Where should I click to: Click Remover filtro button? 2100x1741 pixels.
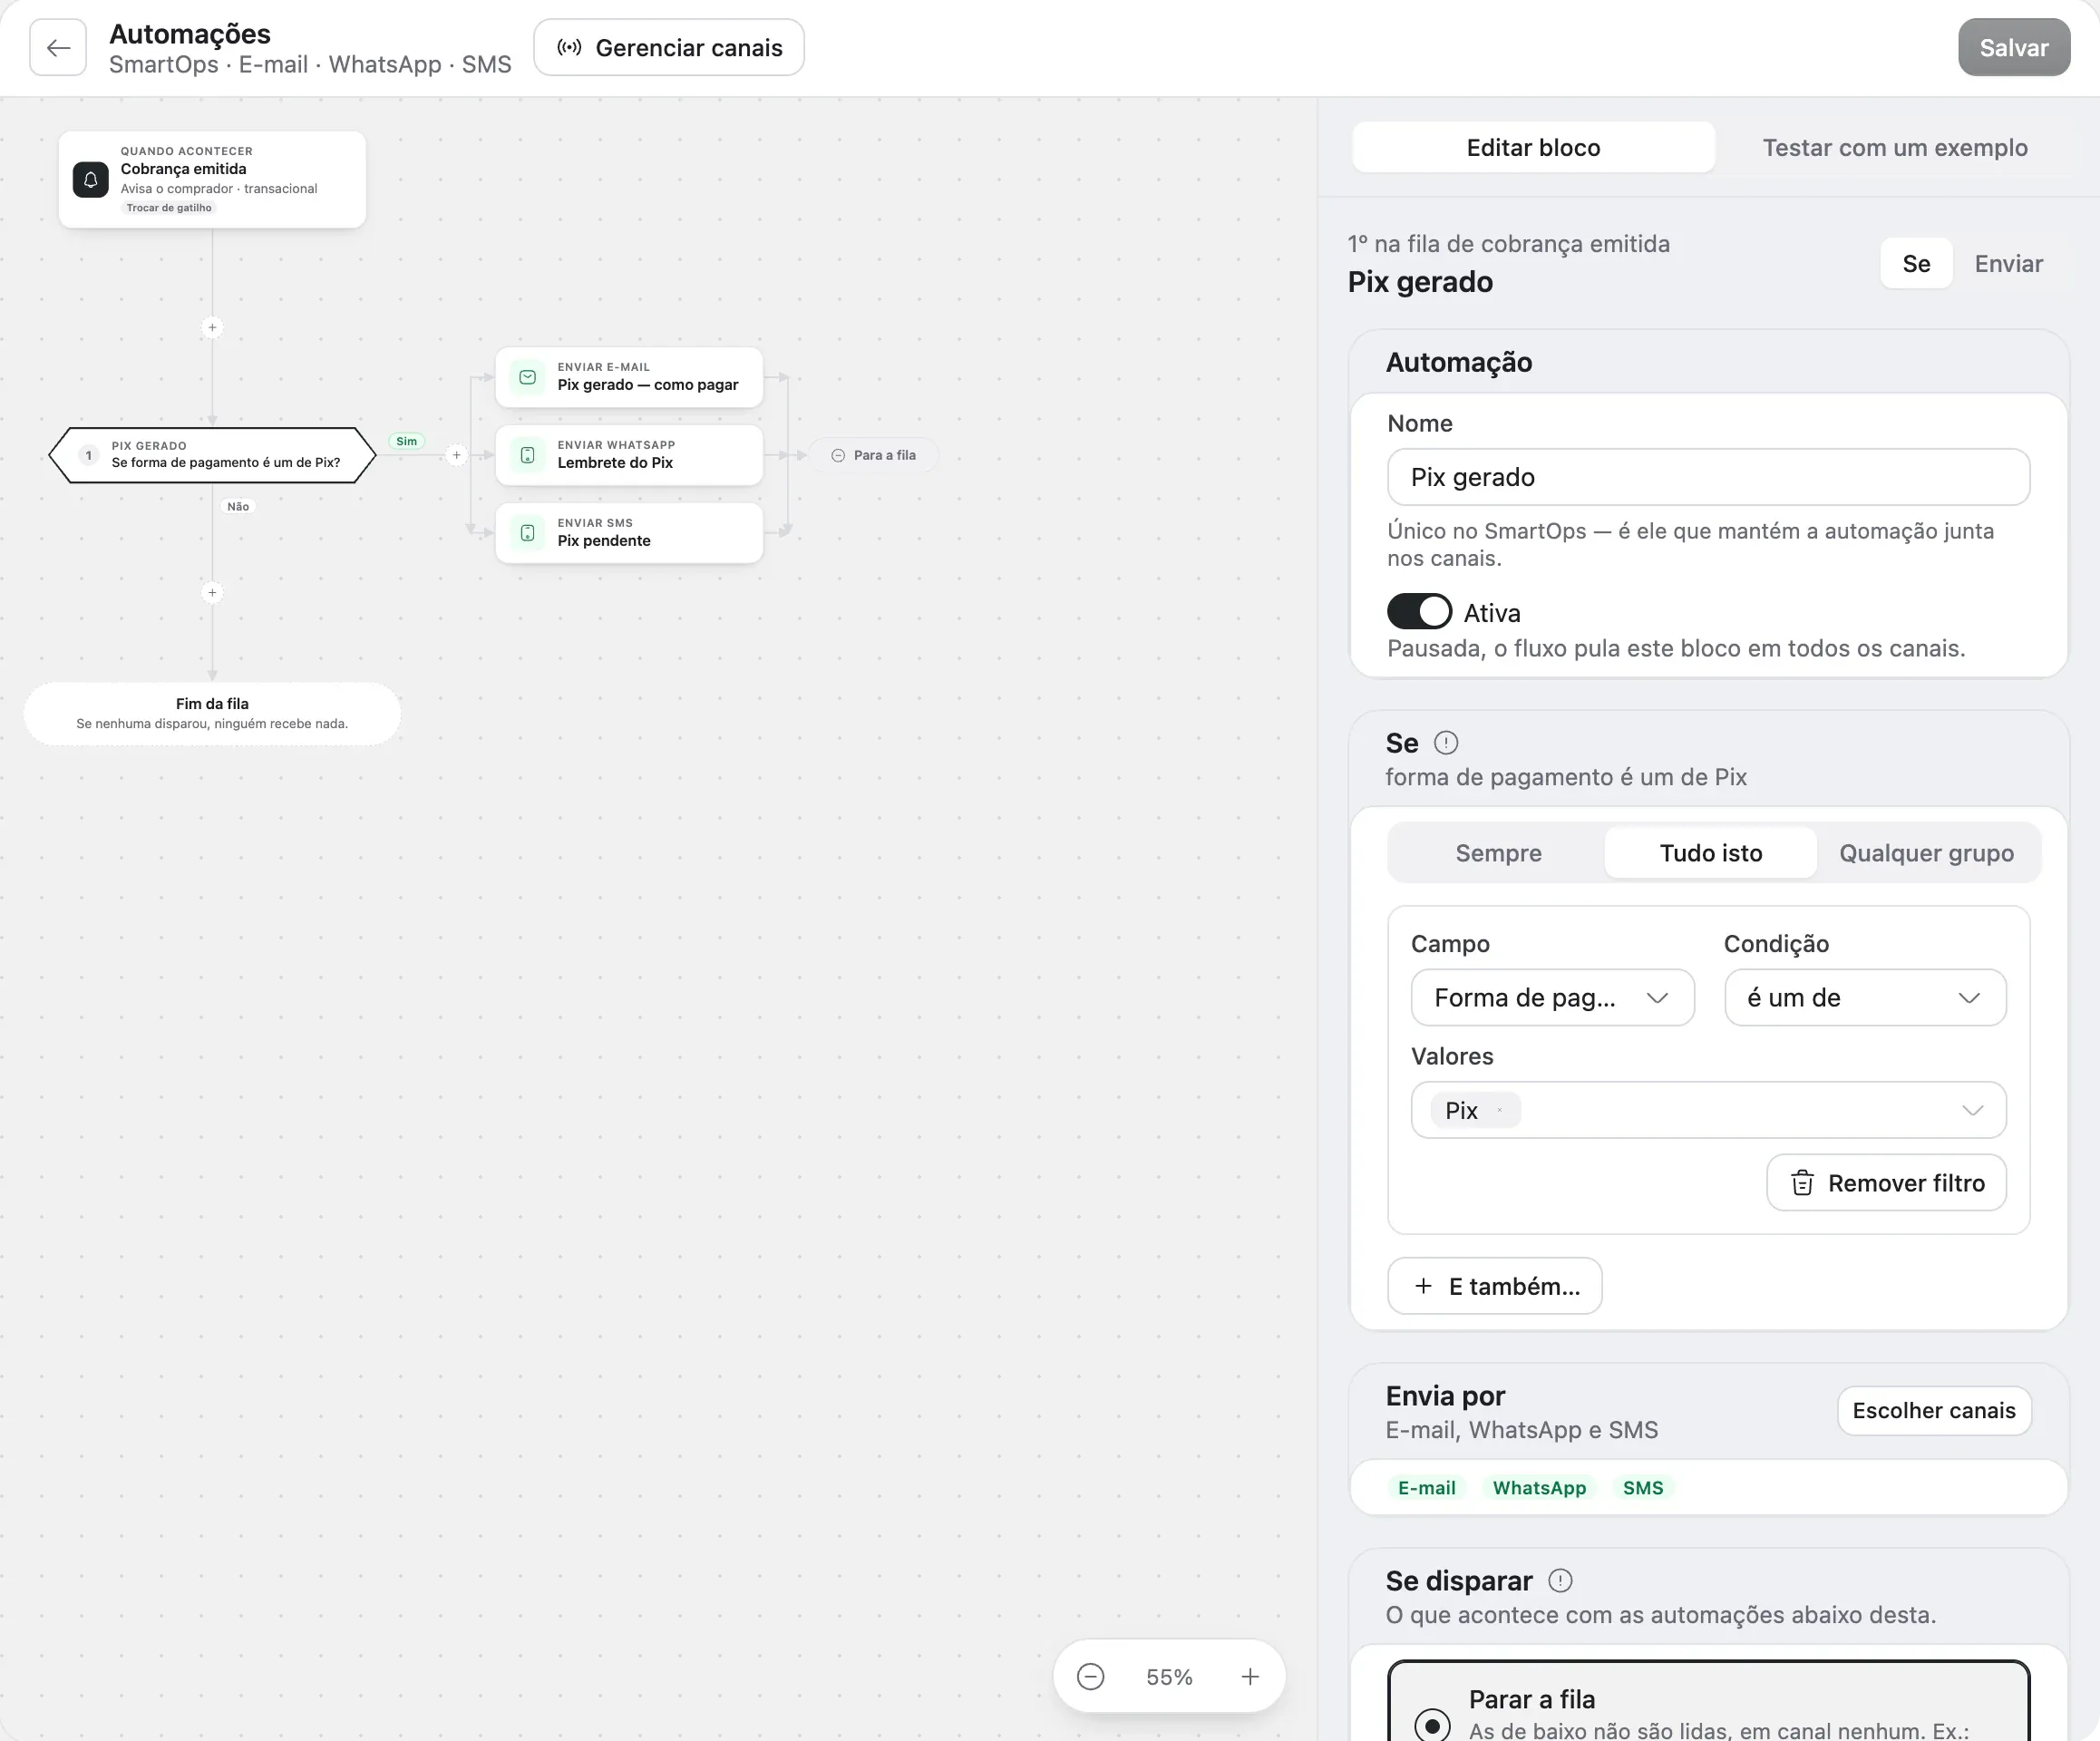[1886, 1183]
